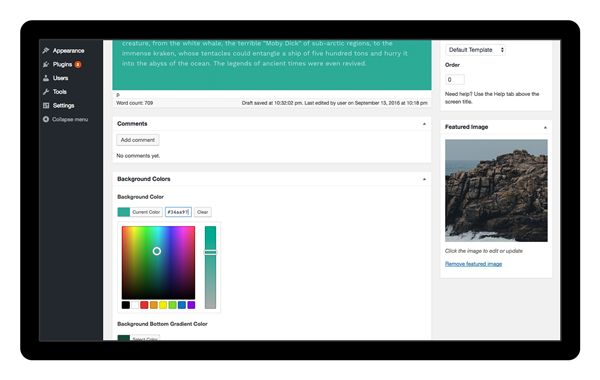Click the featured image rock thumbnail
600x380 pixels.
click(x=496, y=191)
